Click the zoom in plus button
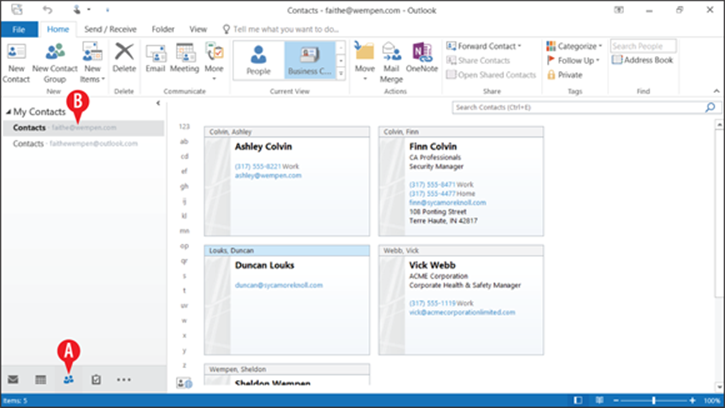The height and width of the screenshot is (408, 725). point(692,401)
